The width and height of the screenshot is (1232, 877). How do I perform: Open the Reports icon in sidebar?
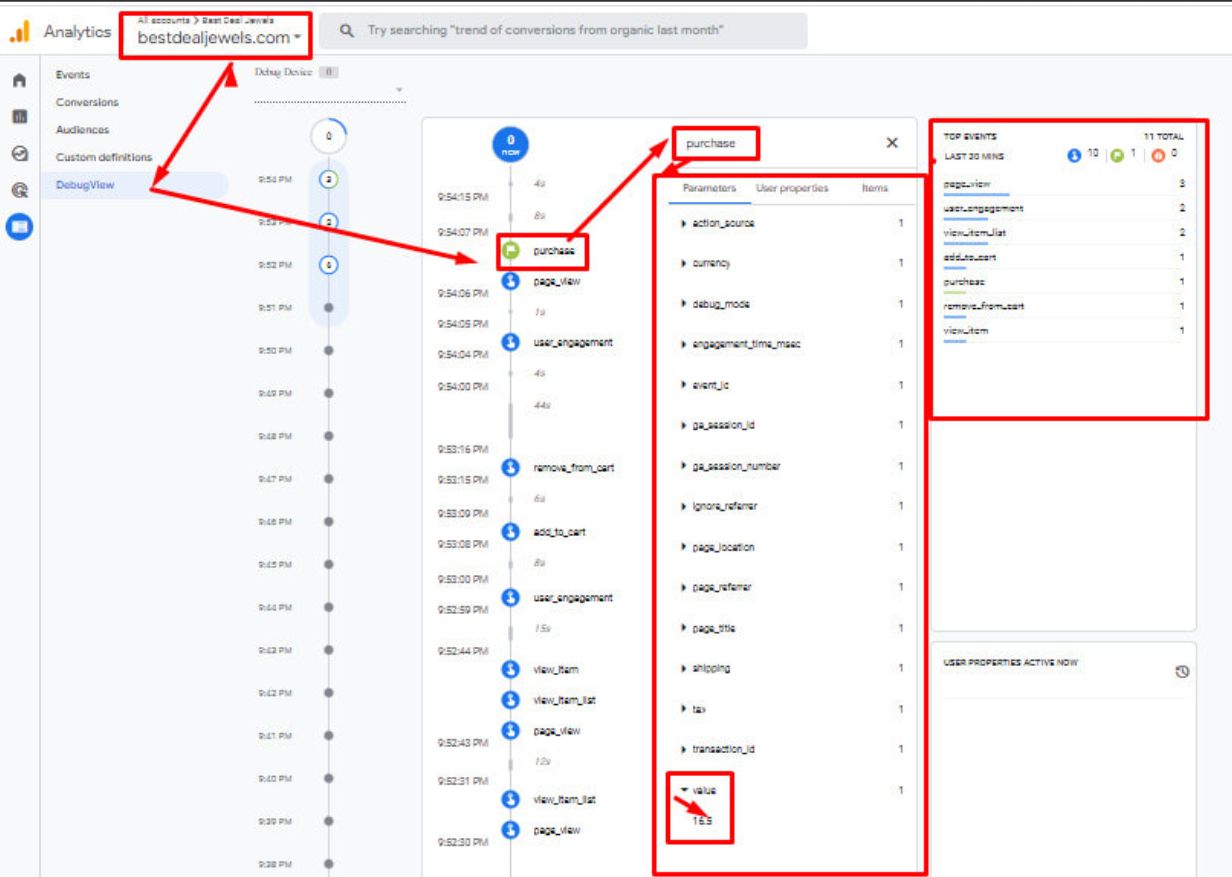[x=19, y=117]
